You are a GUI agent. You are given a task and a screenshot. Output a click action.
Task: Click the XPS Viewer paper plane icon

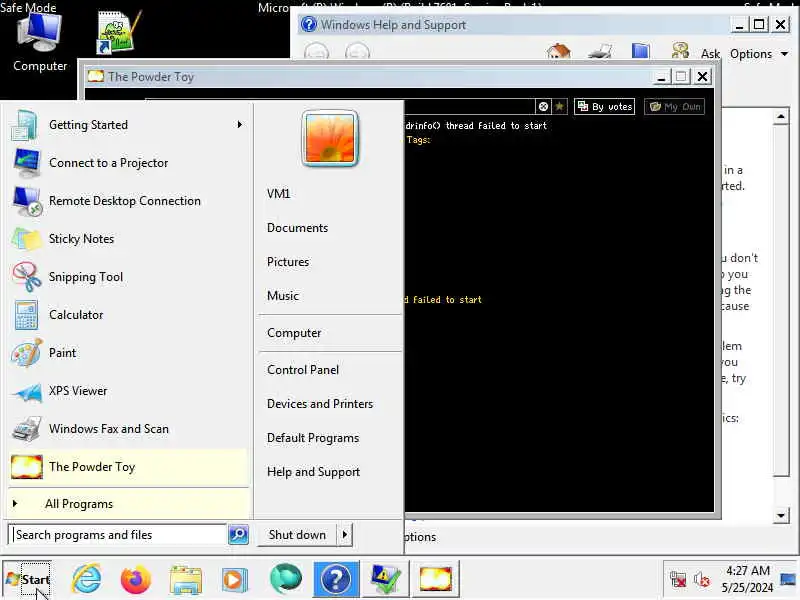27,391
